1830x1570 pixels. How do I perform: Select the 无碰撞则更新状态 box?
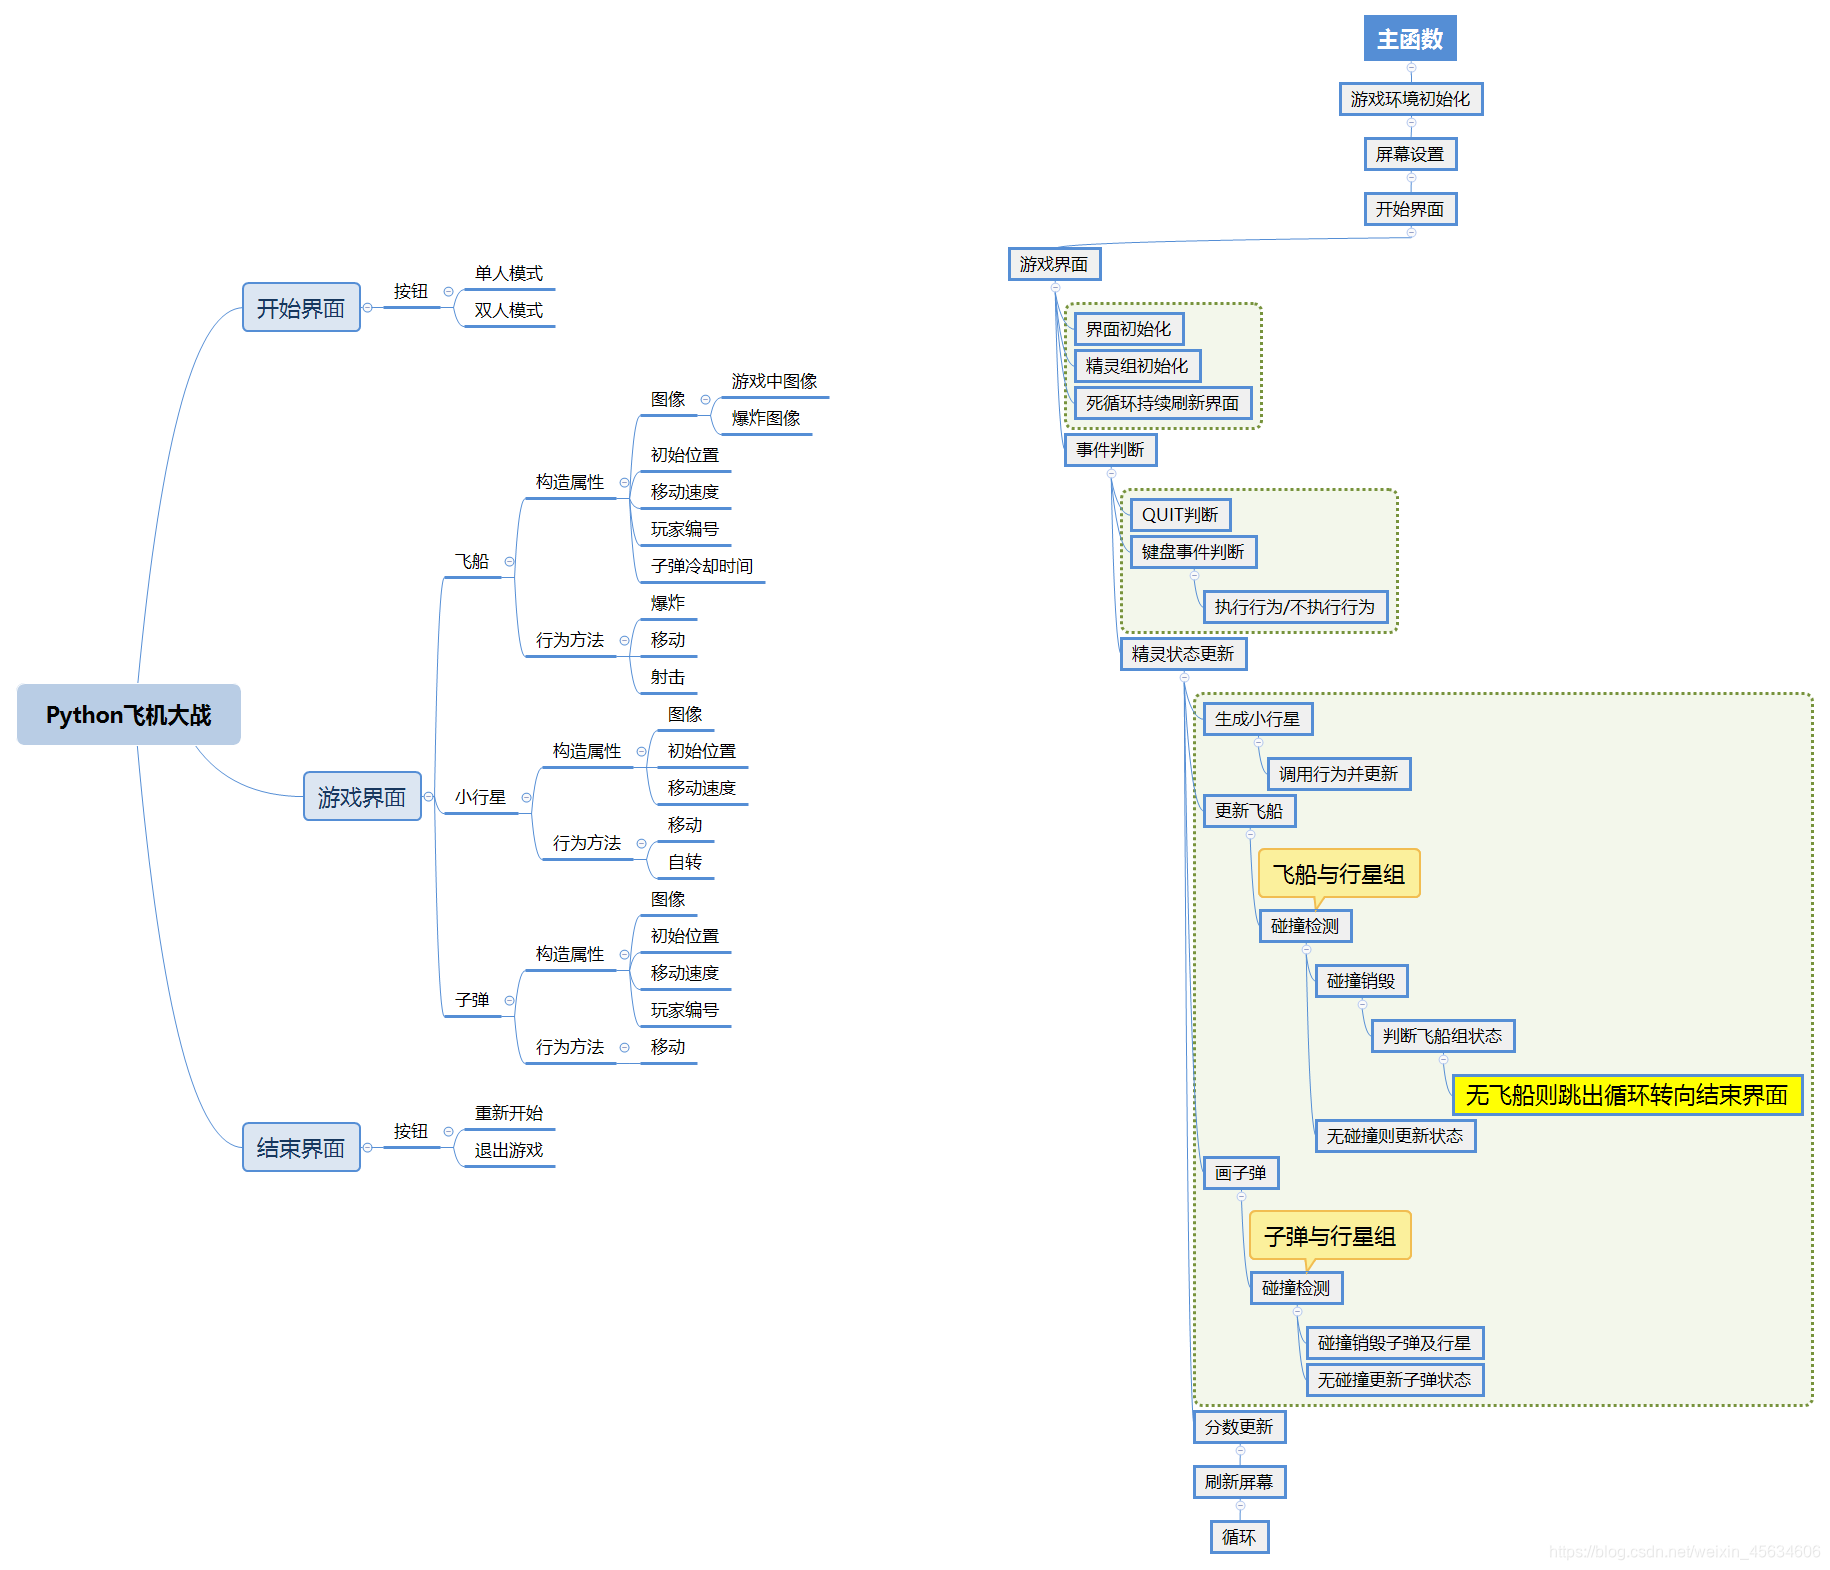click(1396, 1136)
